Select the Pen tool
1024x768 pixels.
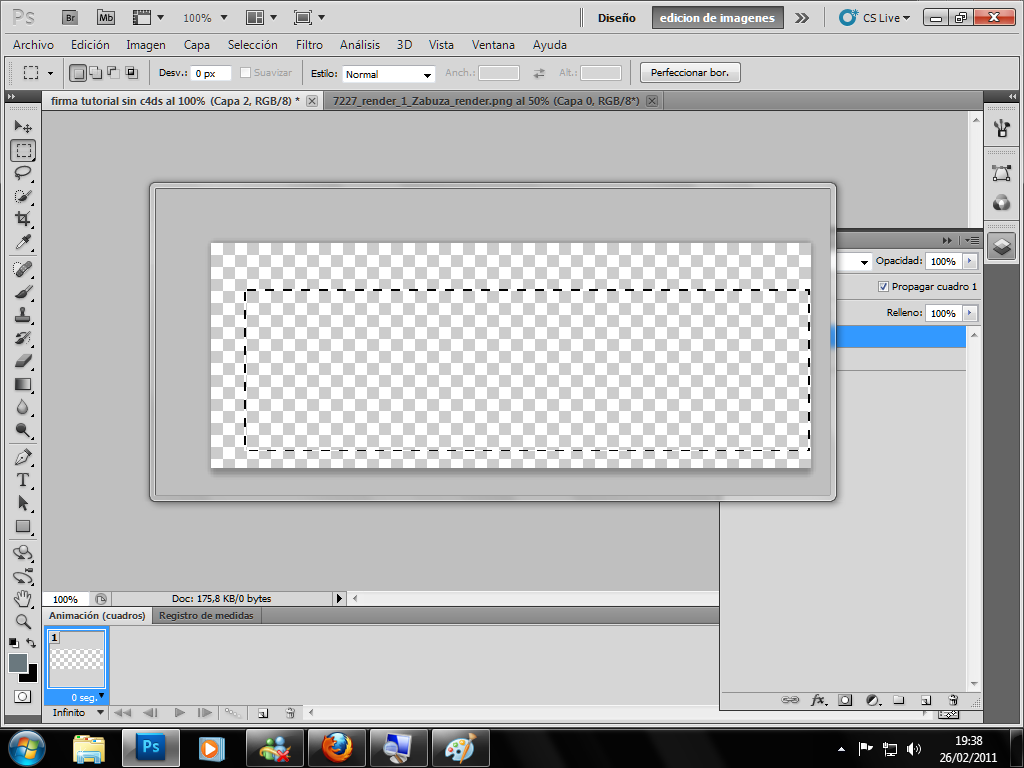coord(23,456)
